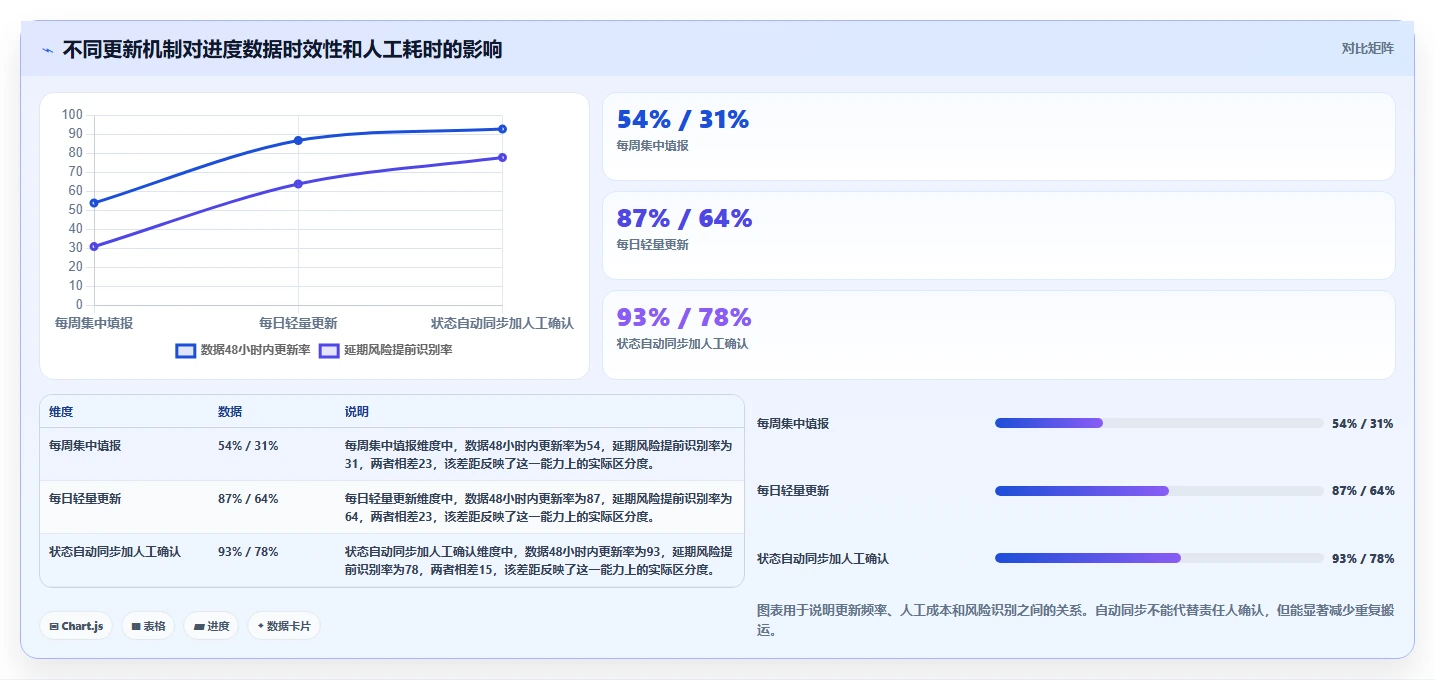Click the 每日轻量更新 description in 说明 column
The image size is (1435, 680).
click(538, 508)
